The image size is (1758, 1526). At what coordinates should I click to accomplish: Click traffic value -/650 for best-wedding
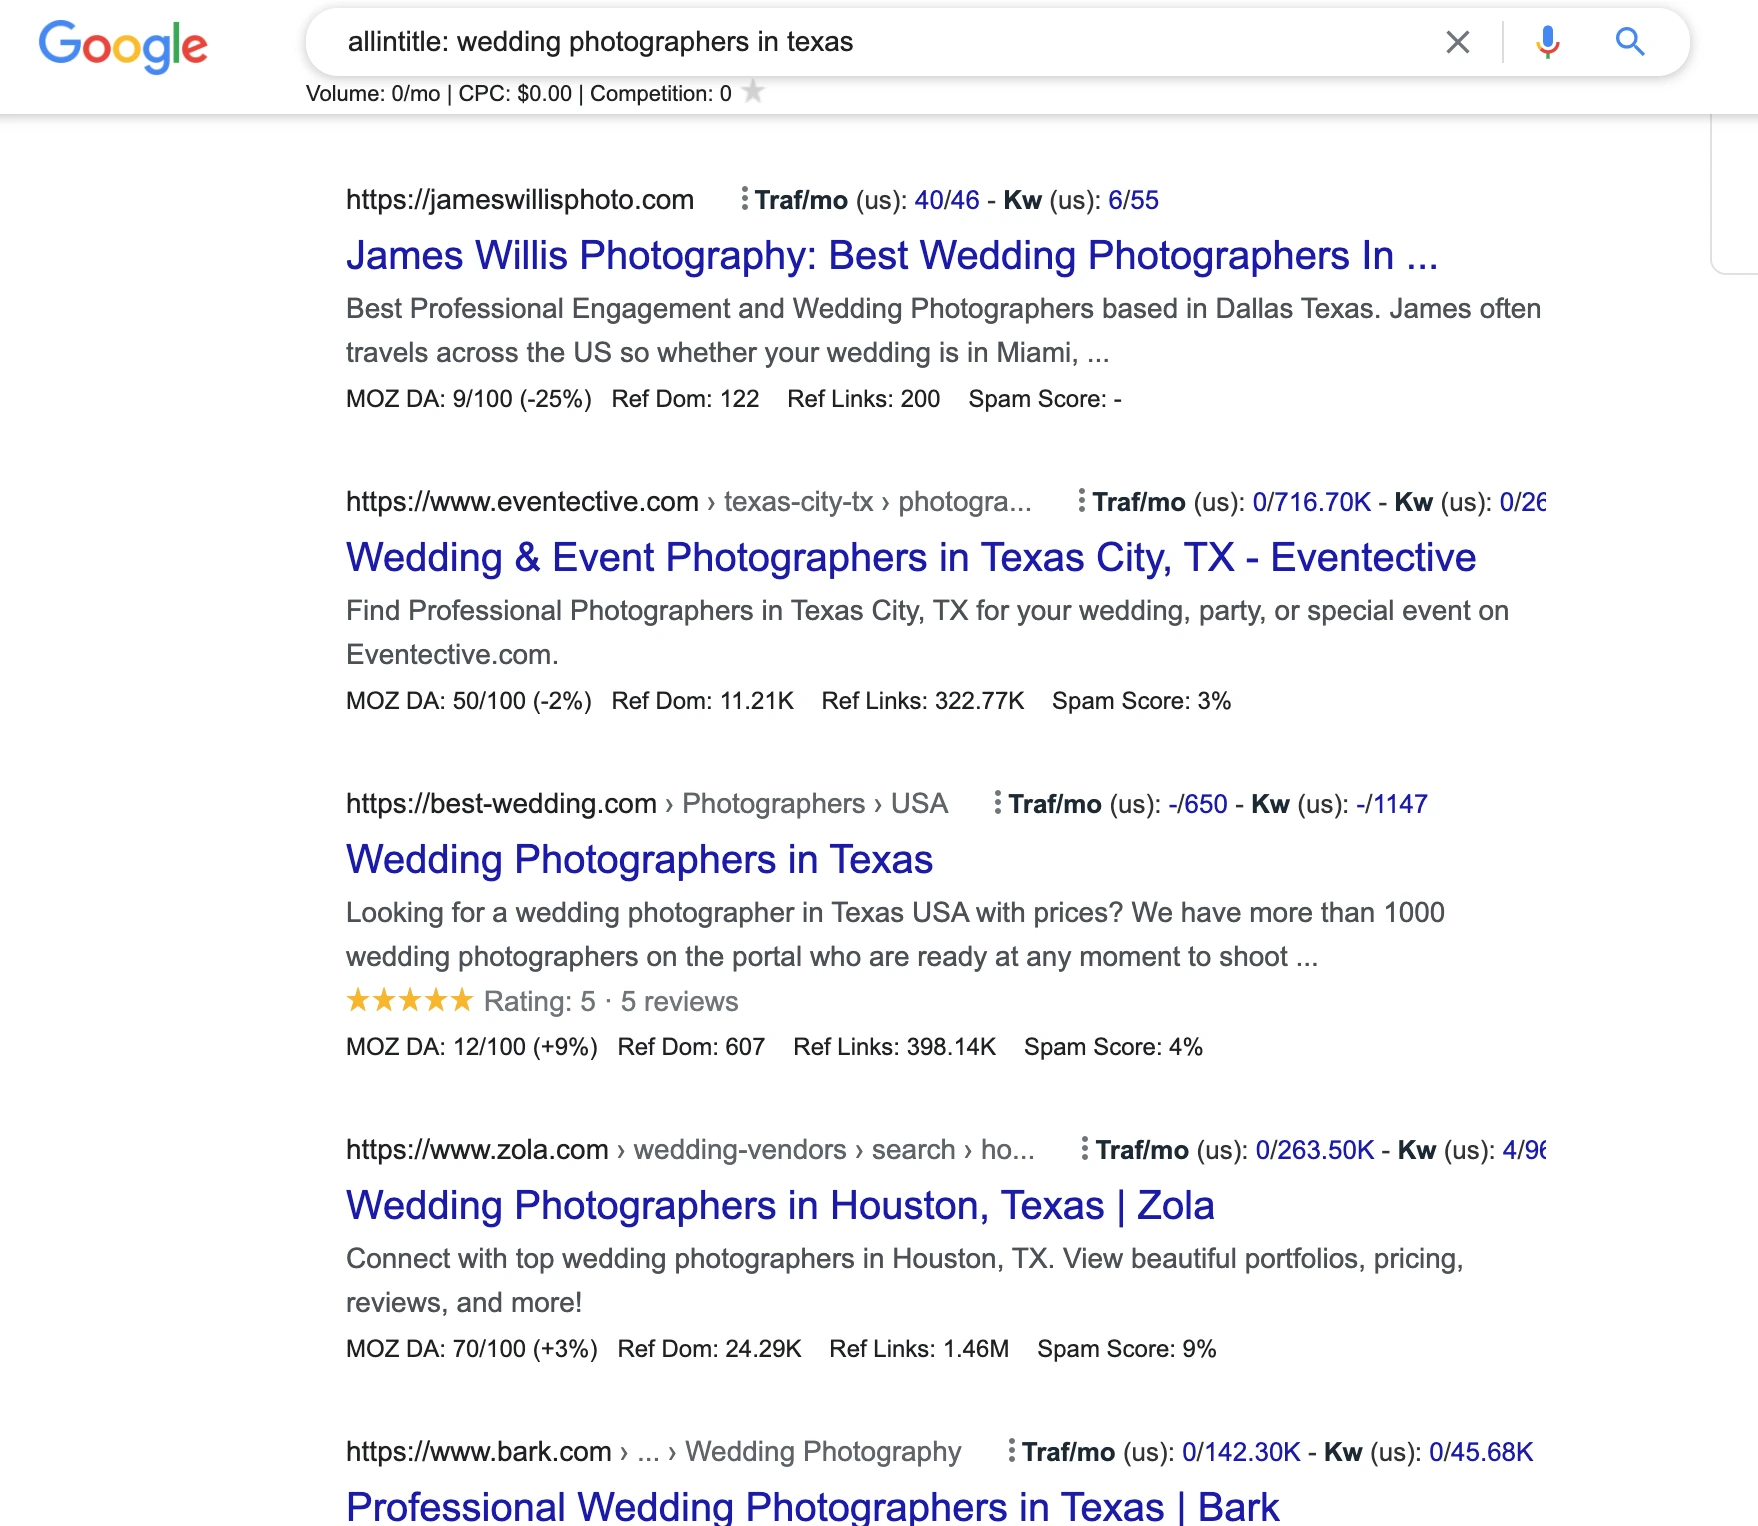(1198, 804)
